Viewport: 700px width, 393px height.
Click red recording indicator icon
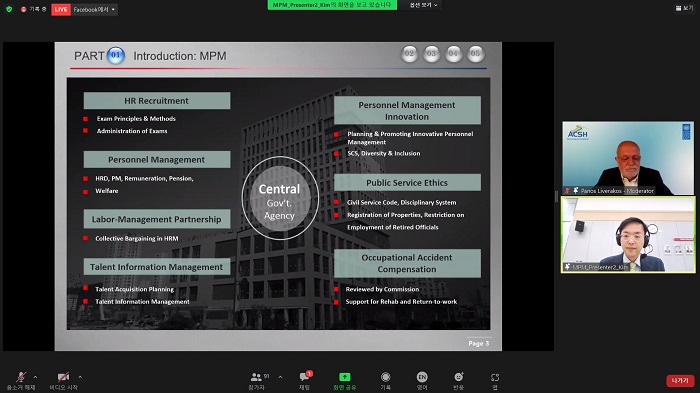(23, 9)
